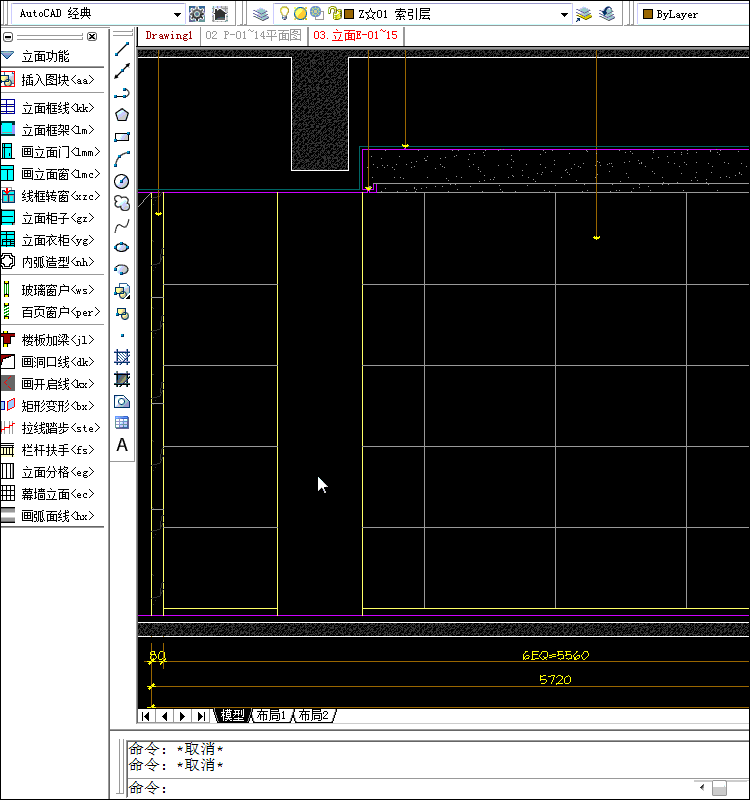Open the Workspace Settings gear icon
750x800 pixels.
coord(197,14)
